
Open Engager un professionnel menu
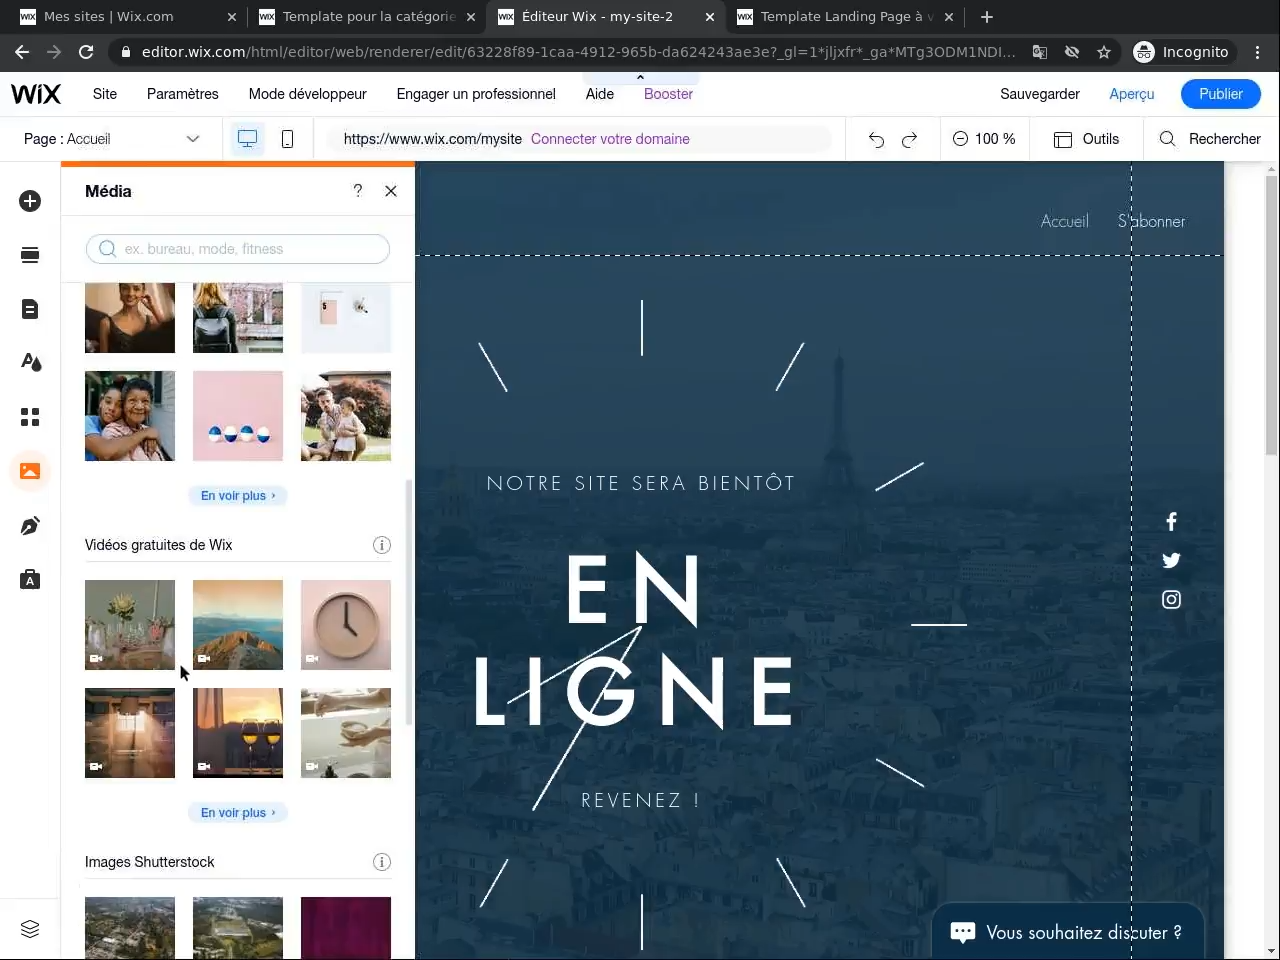point(476,94)
